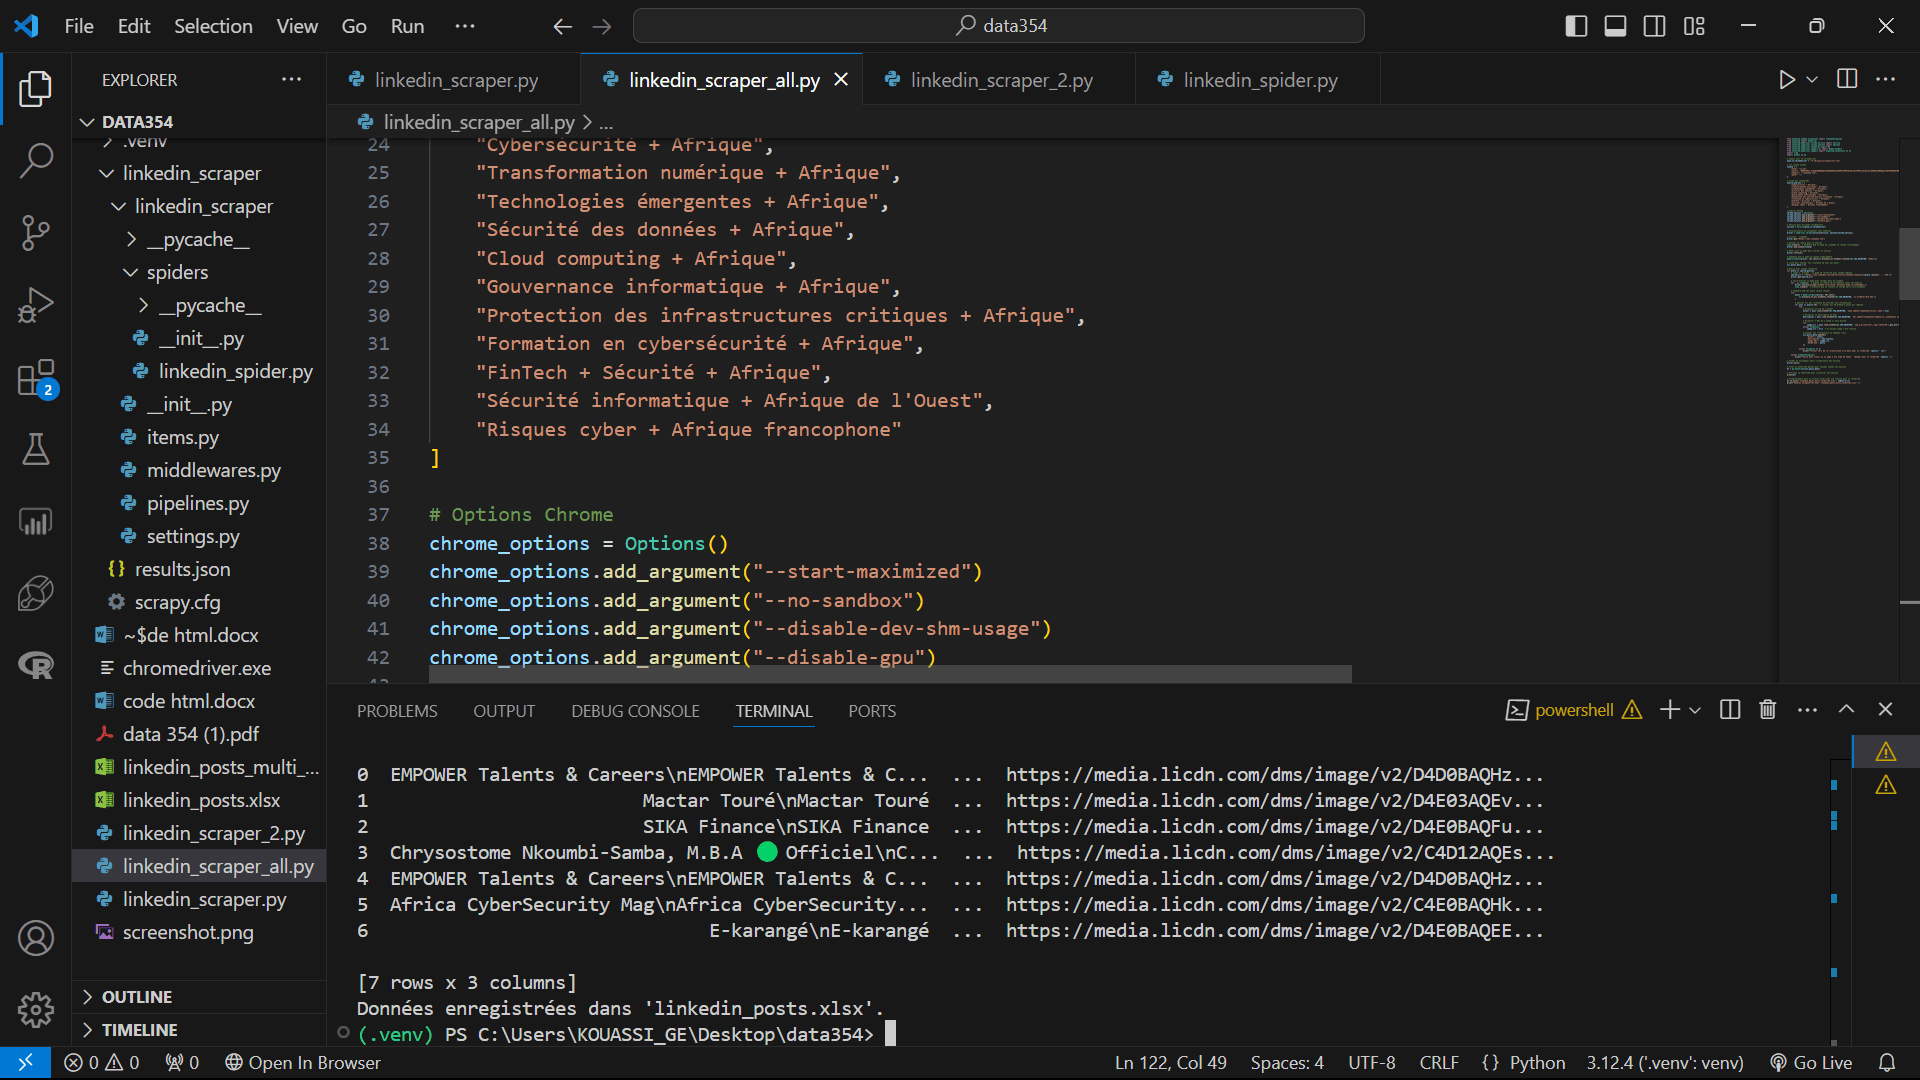
Task: Collapse the inner linkedin_scraper folder
Action: tap(119, 206)
